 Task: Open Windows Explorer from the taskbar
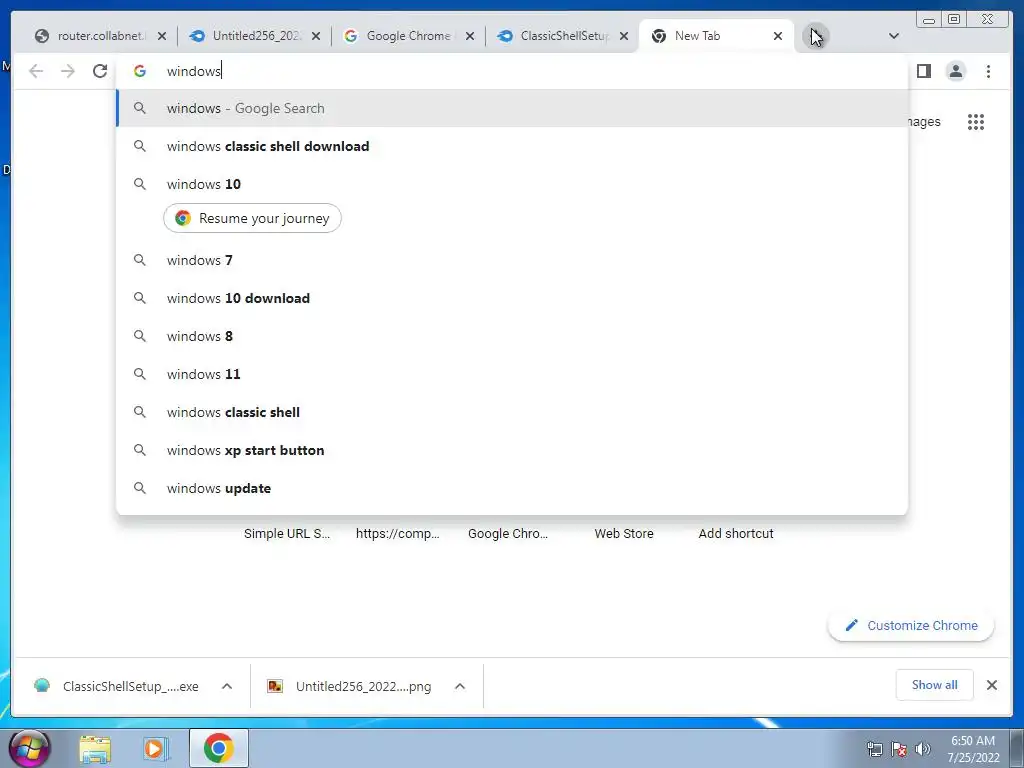[x=95, y=748]
